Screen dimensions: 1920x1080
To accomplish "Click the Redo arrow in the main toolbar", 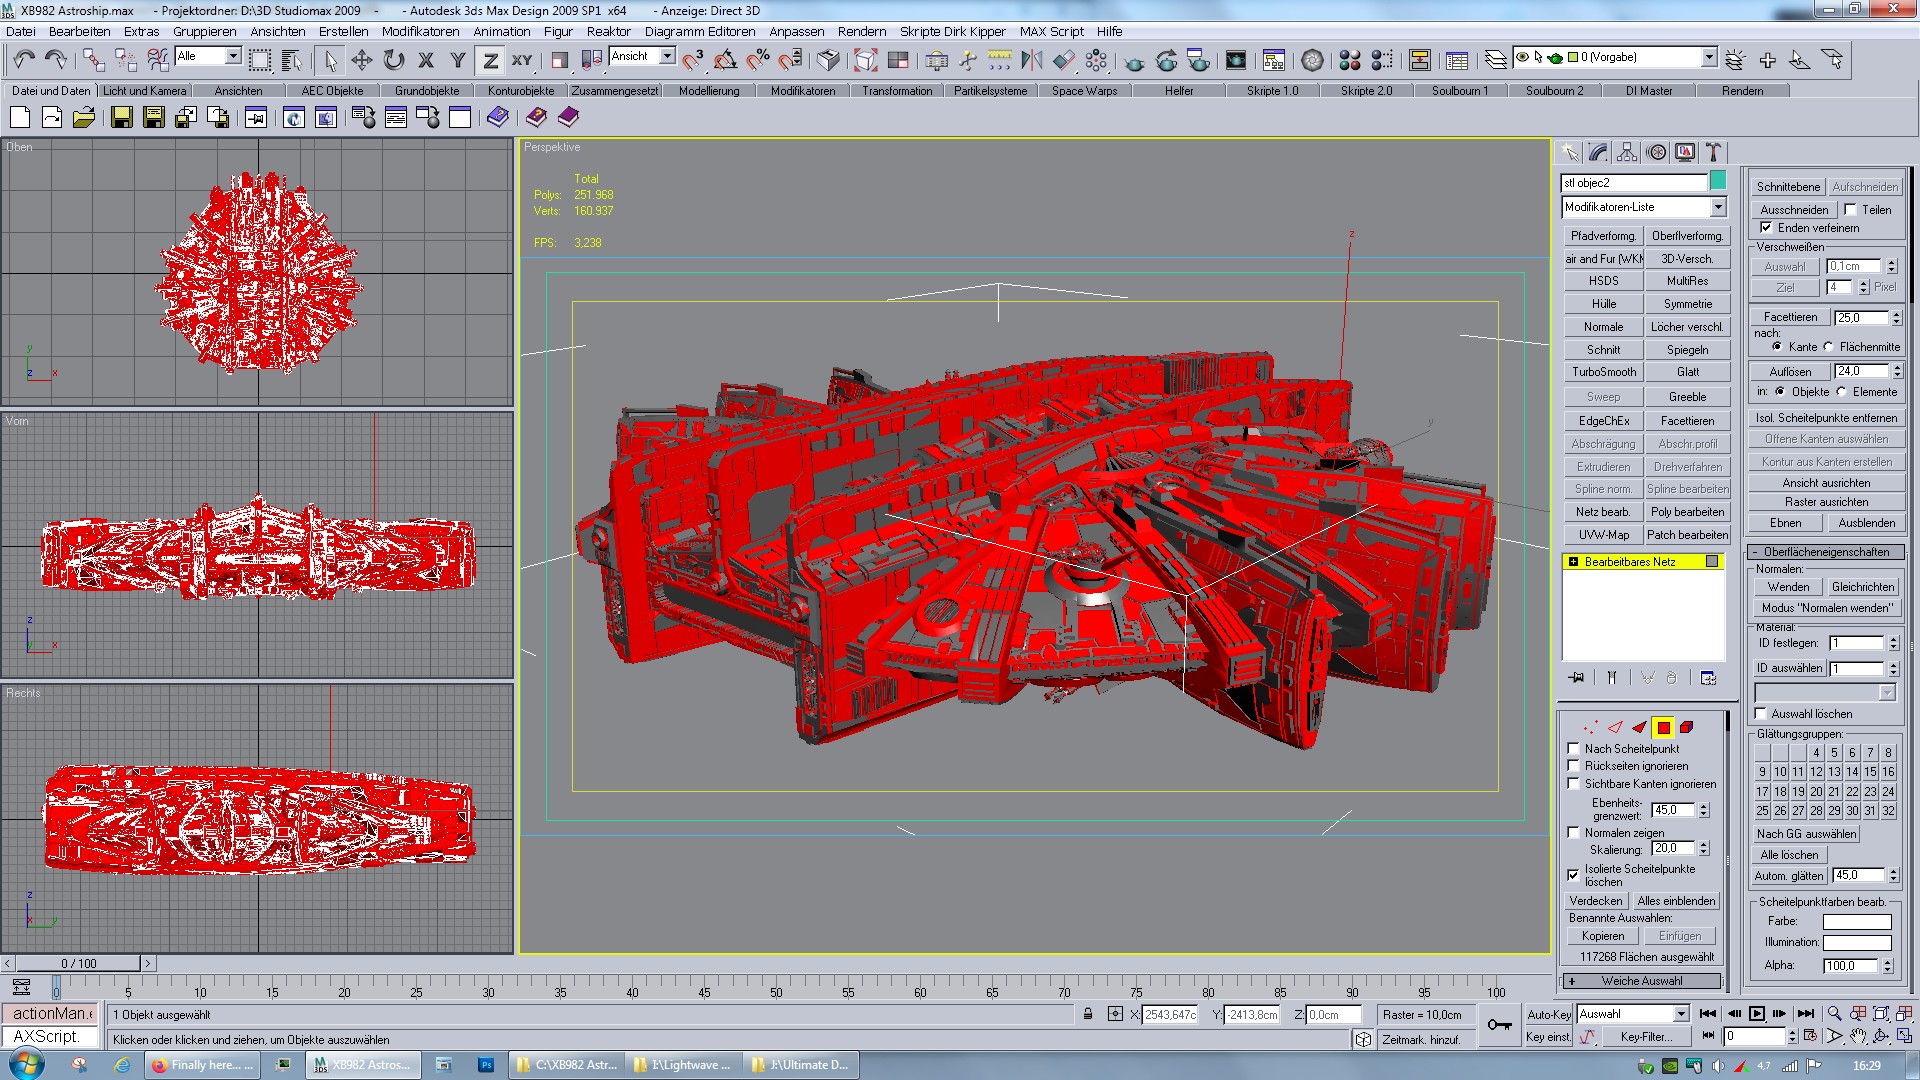I will (56, 60).
